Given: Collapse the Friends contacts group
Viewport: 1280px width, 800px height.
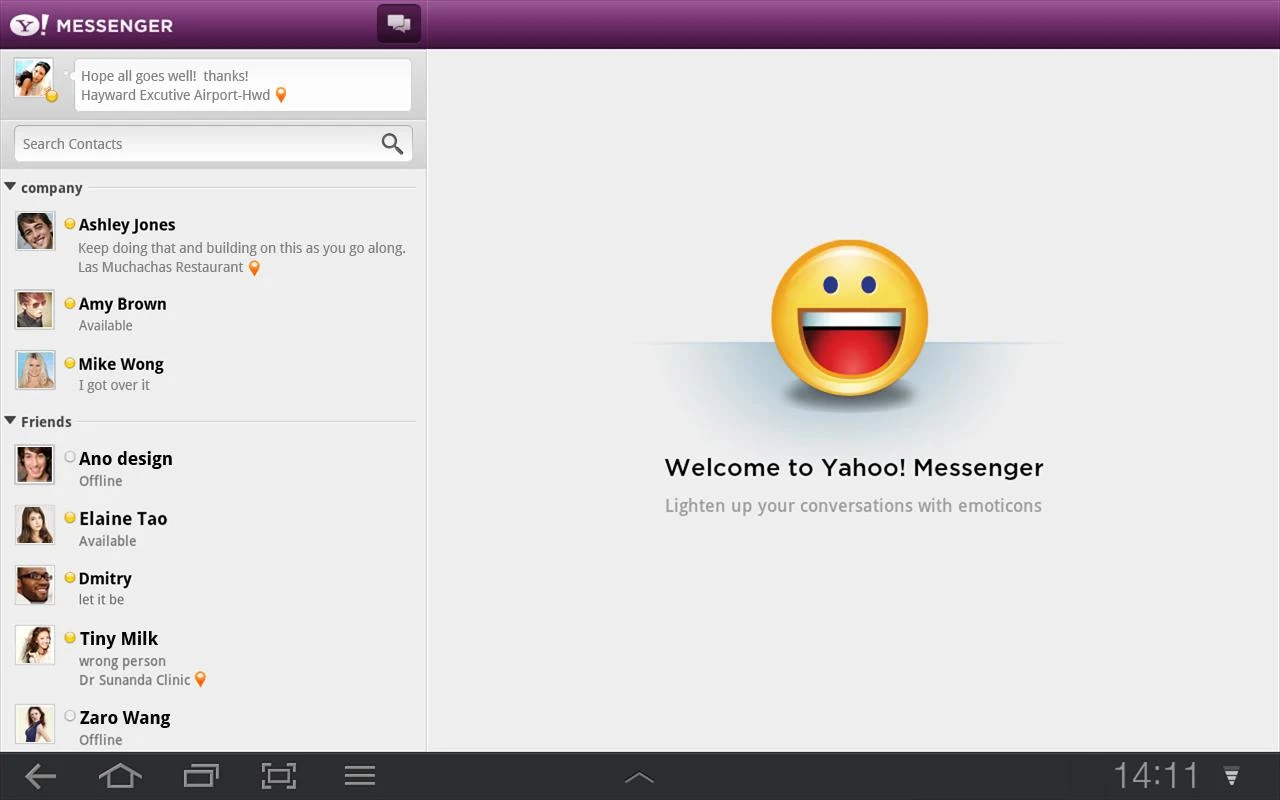Looking at the screenshot, I should [10, 421].
